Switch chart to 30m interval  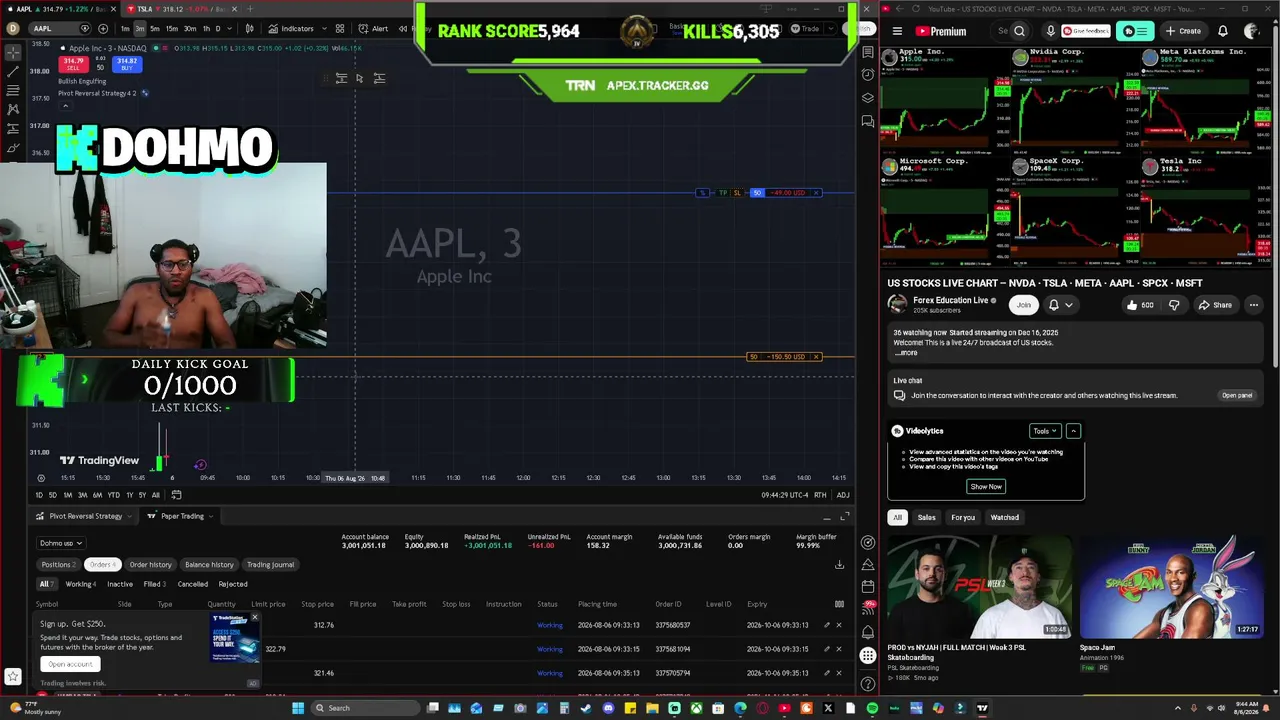click(189, 28)
